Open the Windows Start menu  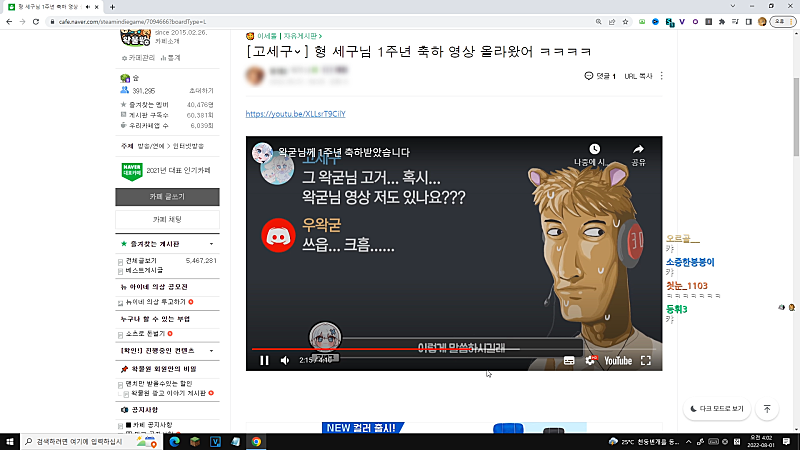click(x=10, y=441)
